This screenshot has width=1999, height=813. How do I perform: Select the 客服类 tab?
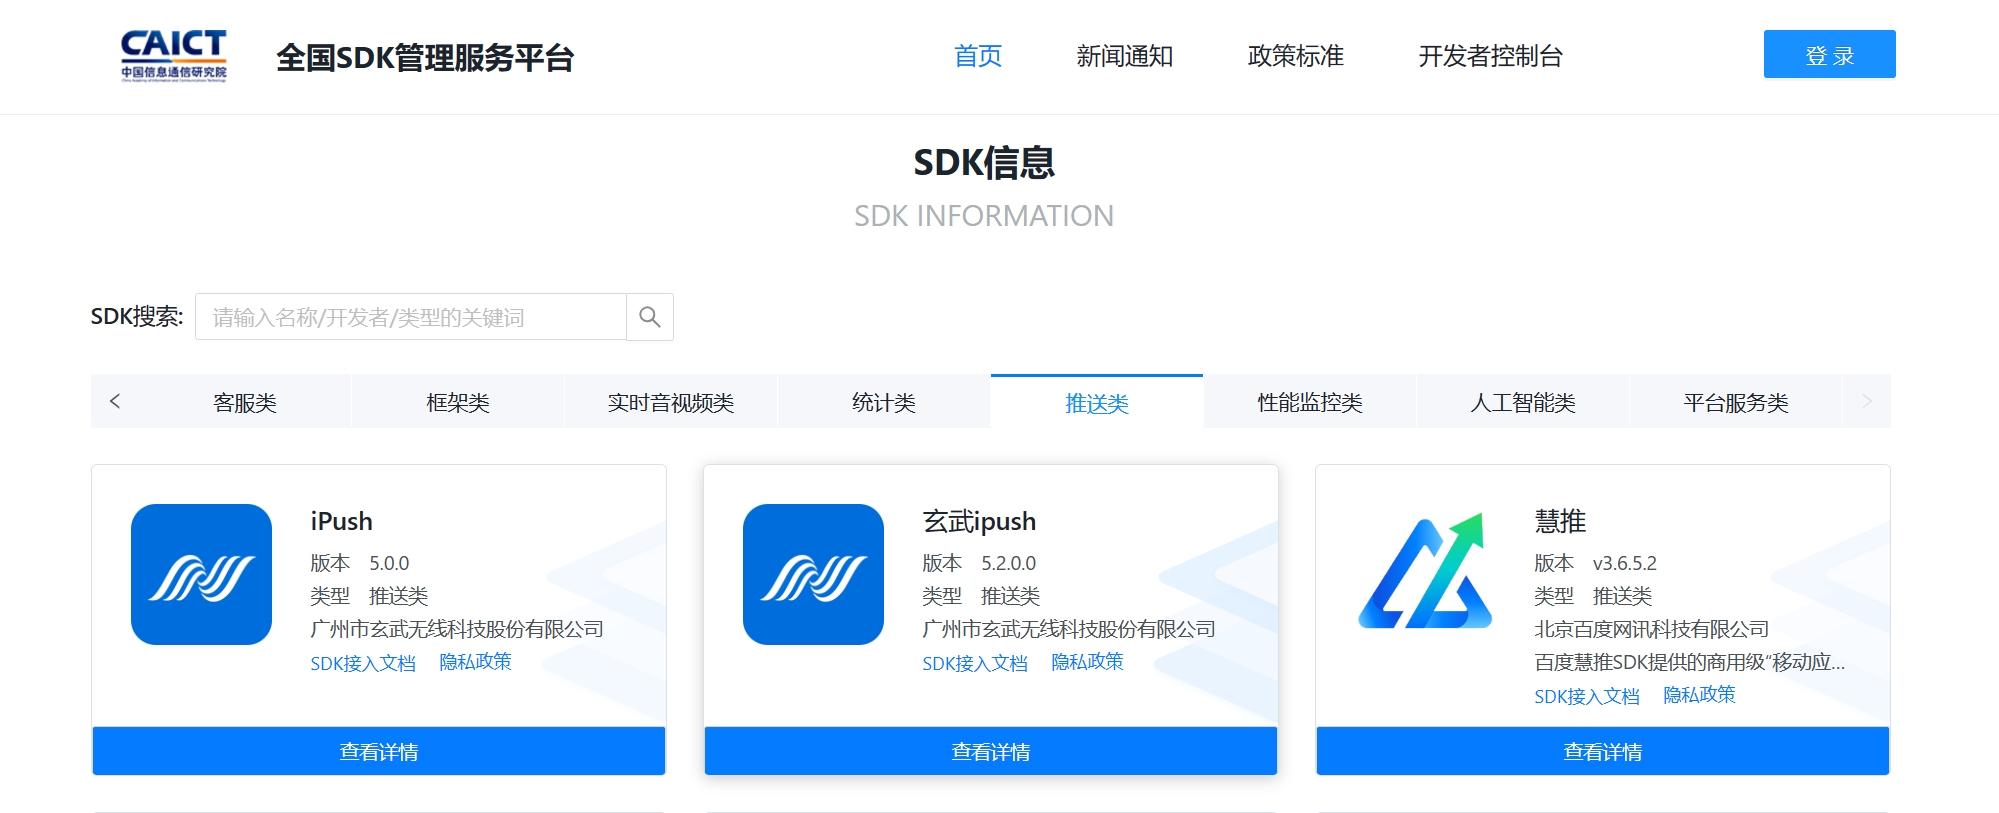pos(245,402)
